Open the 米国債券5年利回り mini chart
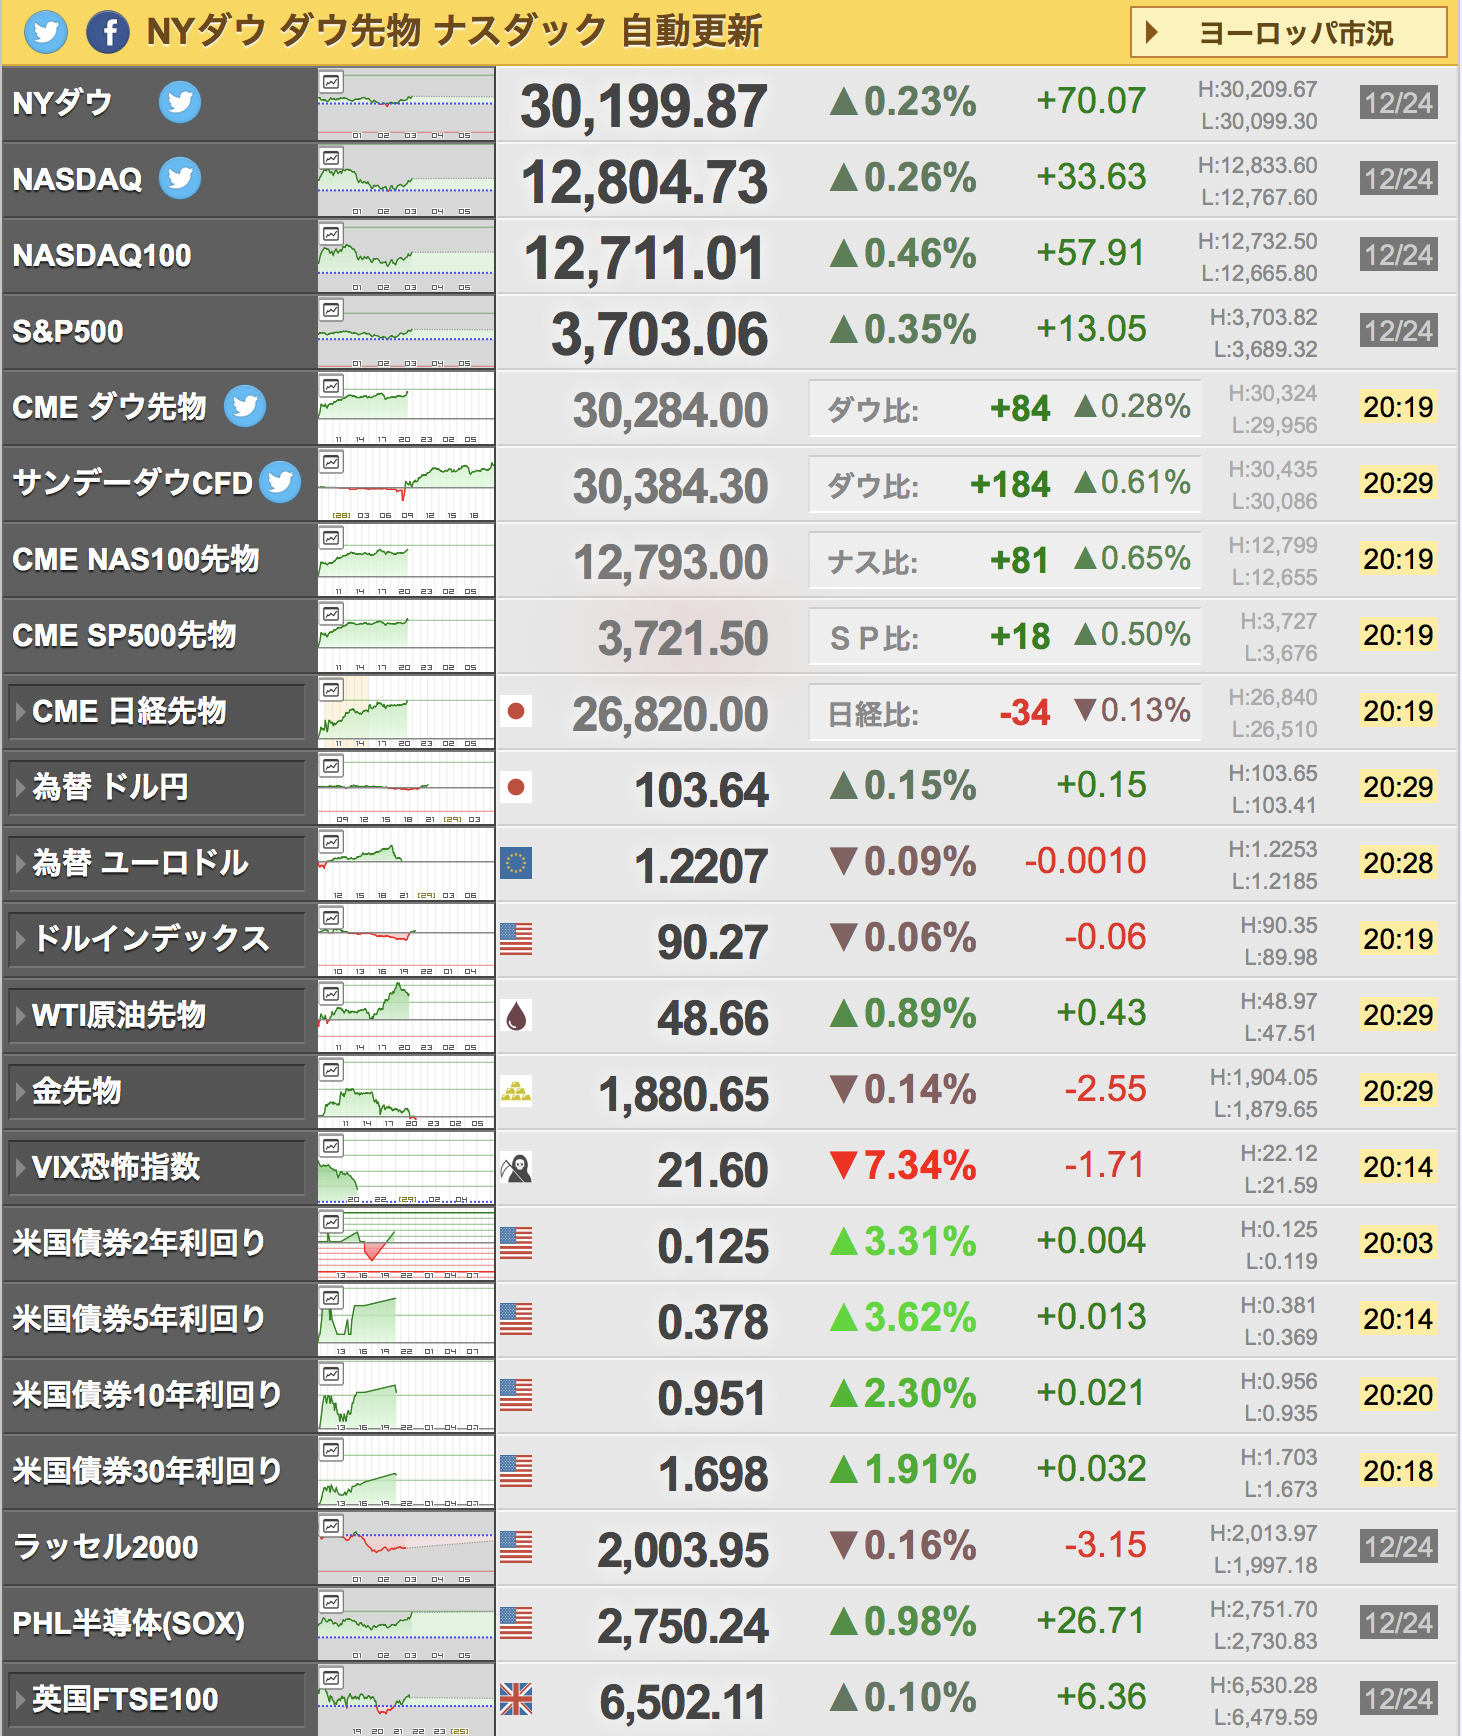Screen dimensions: 1462x1736 point(406,1320)
